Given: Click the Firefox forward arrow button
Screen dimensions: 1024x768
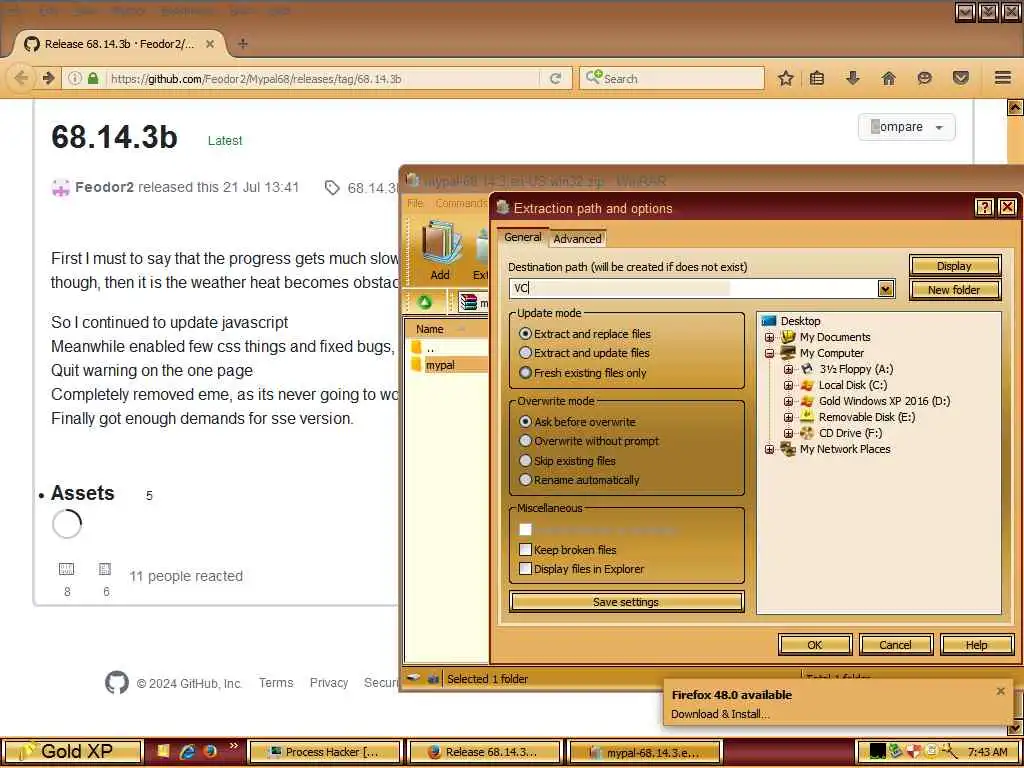Looking at the screenshot, I should [48, 78].
